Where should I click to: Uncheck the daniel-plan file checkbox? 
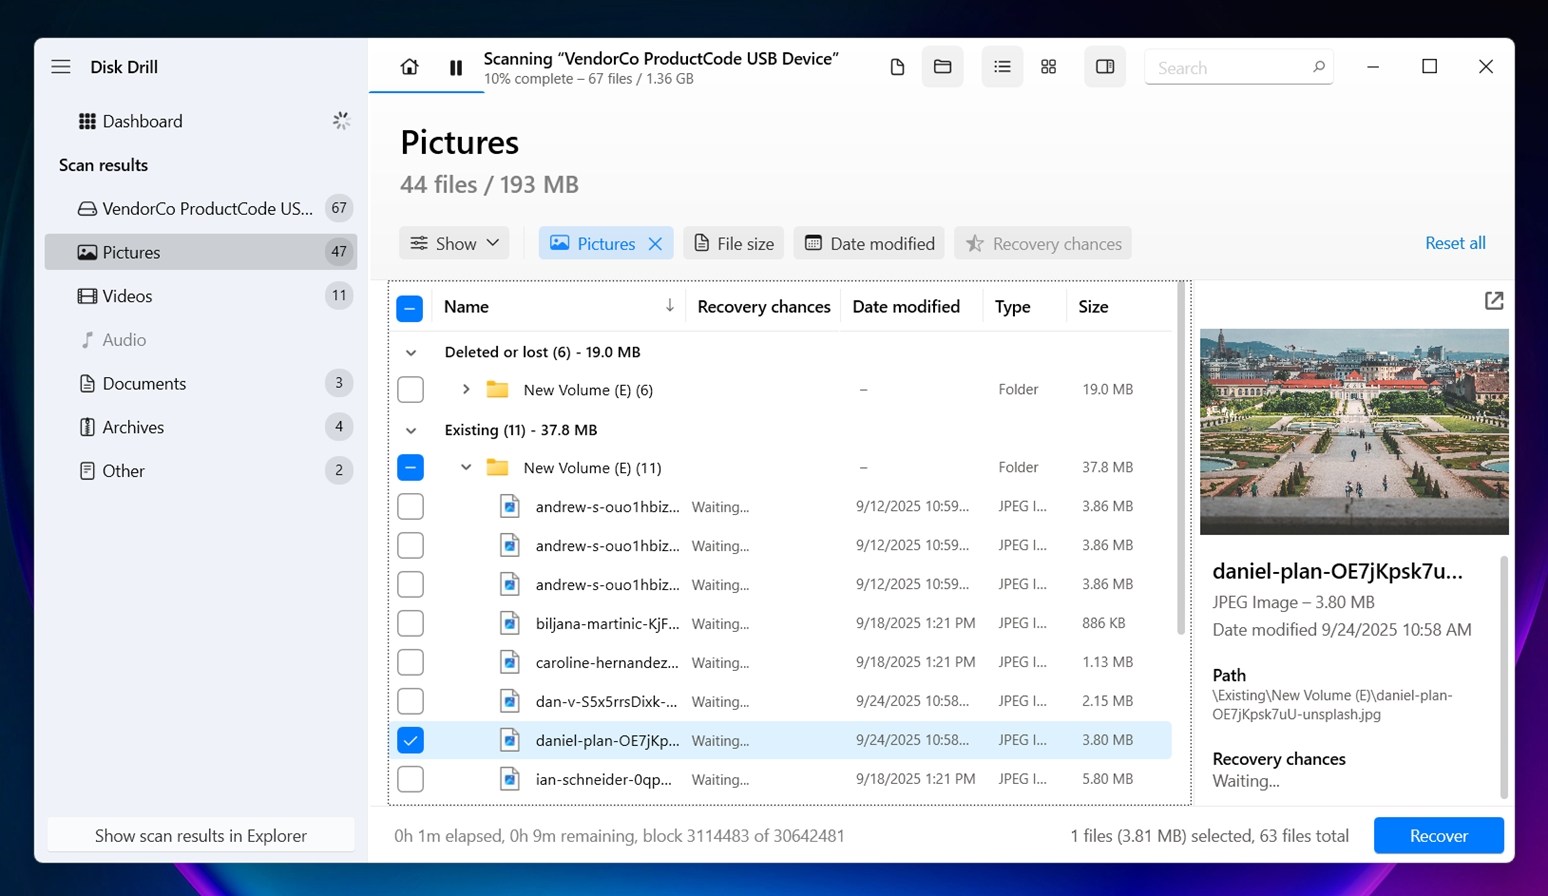tap(410, 740)
